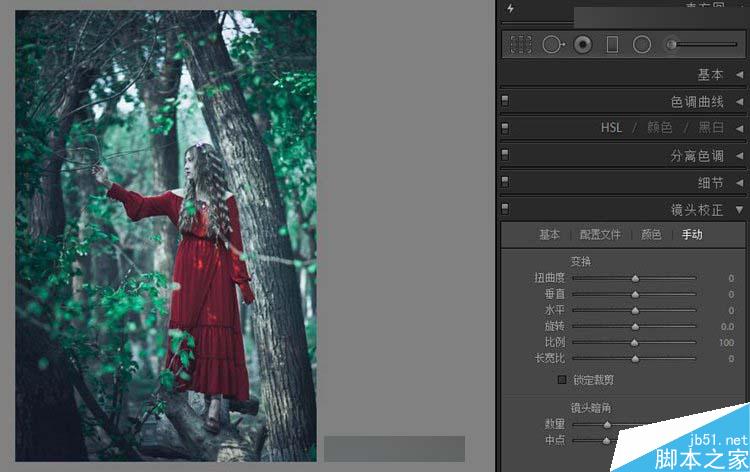Select the Crop Overlay tool
Image resolution: width=750 pixels, height=472 pixels.
[520, 44]
